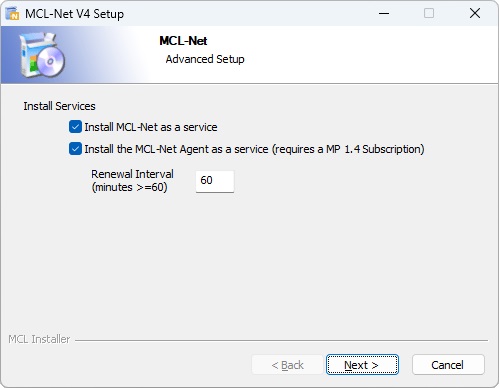Click the greyed-out < Back button
499x388 pixels.
[287, 365]
